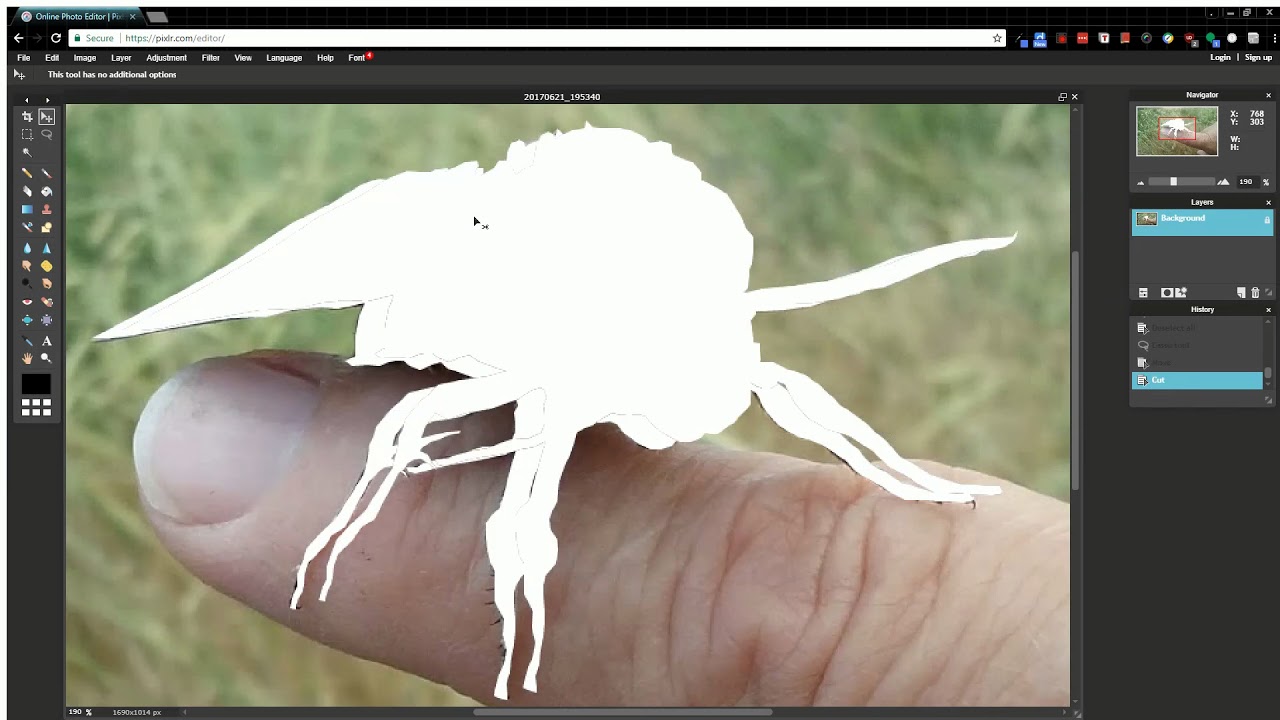Select the Move tool
Viewport: 1280px width, 720px height.
click(46, 117)
